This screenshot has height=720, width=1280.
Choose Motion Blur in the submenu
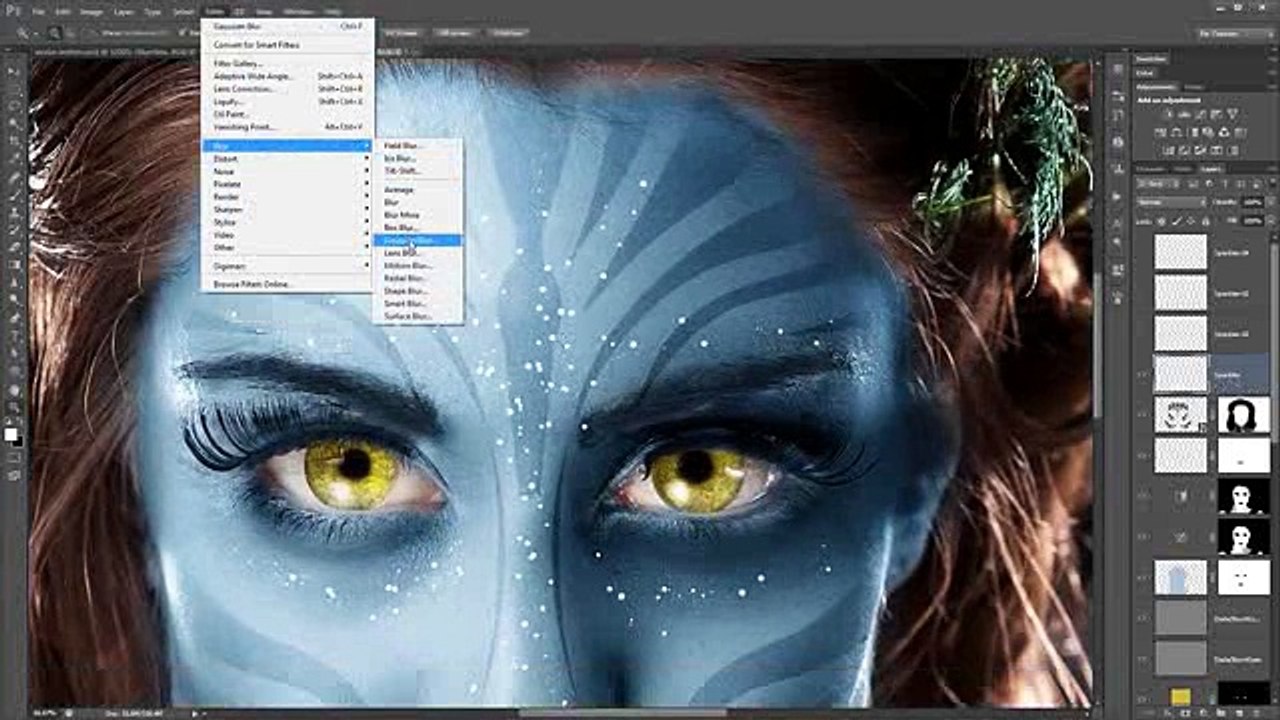click(418, 265)
